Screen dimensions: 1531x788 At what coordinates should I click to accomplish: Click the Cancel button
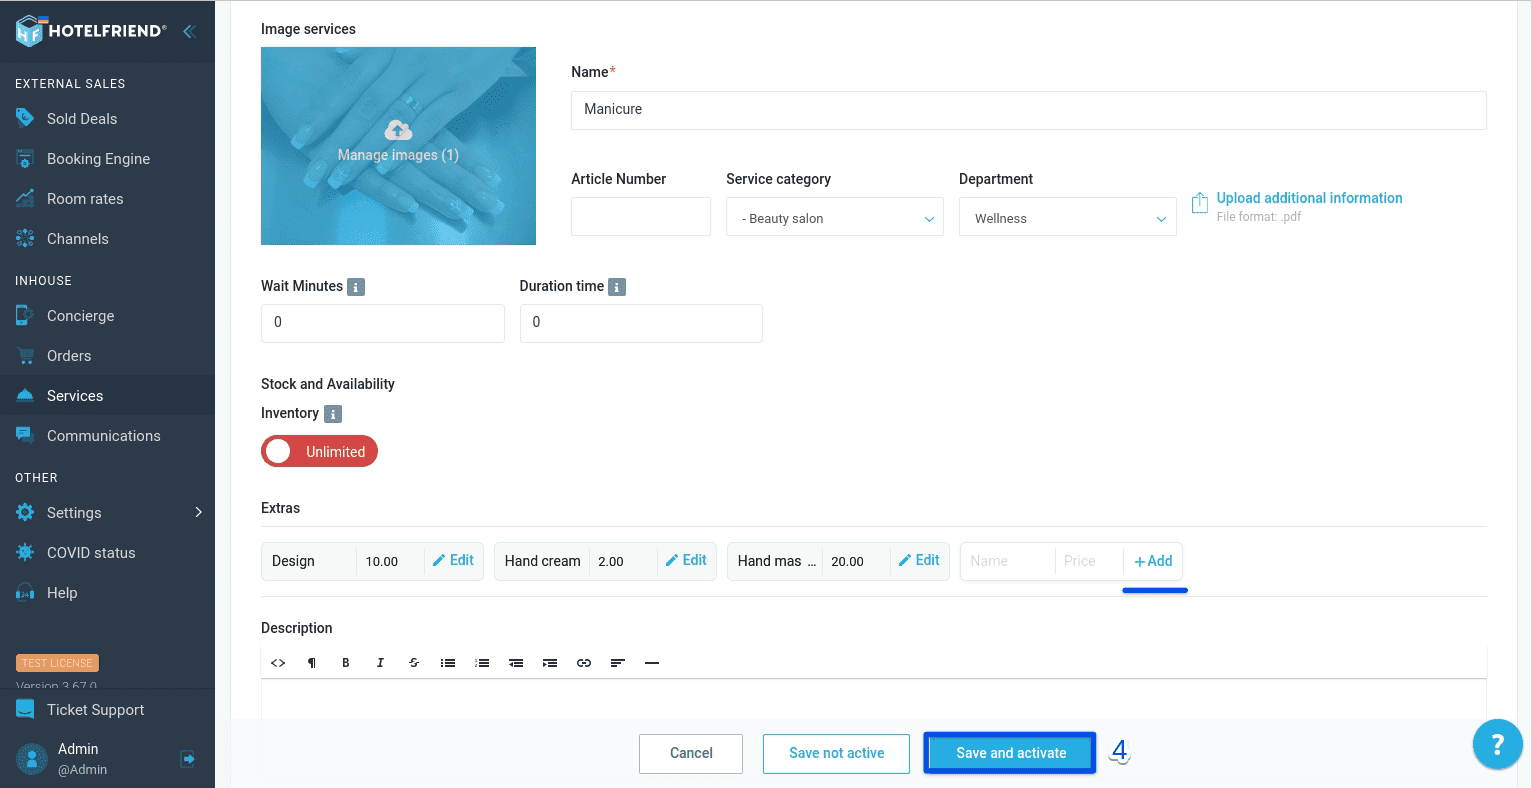coord(691,753)
